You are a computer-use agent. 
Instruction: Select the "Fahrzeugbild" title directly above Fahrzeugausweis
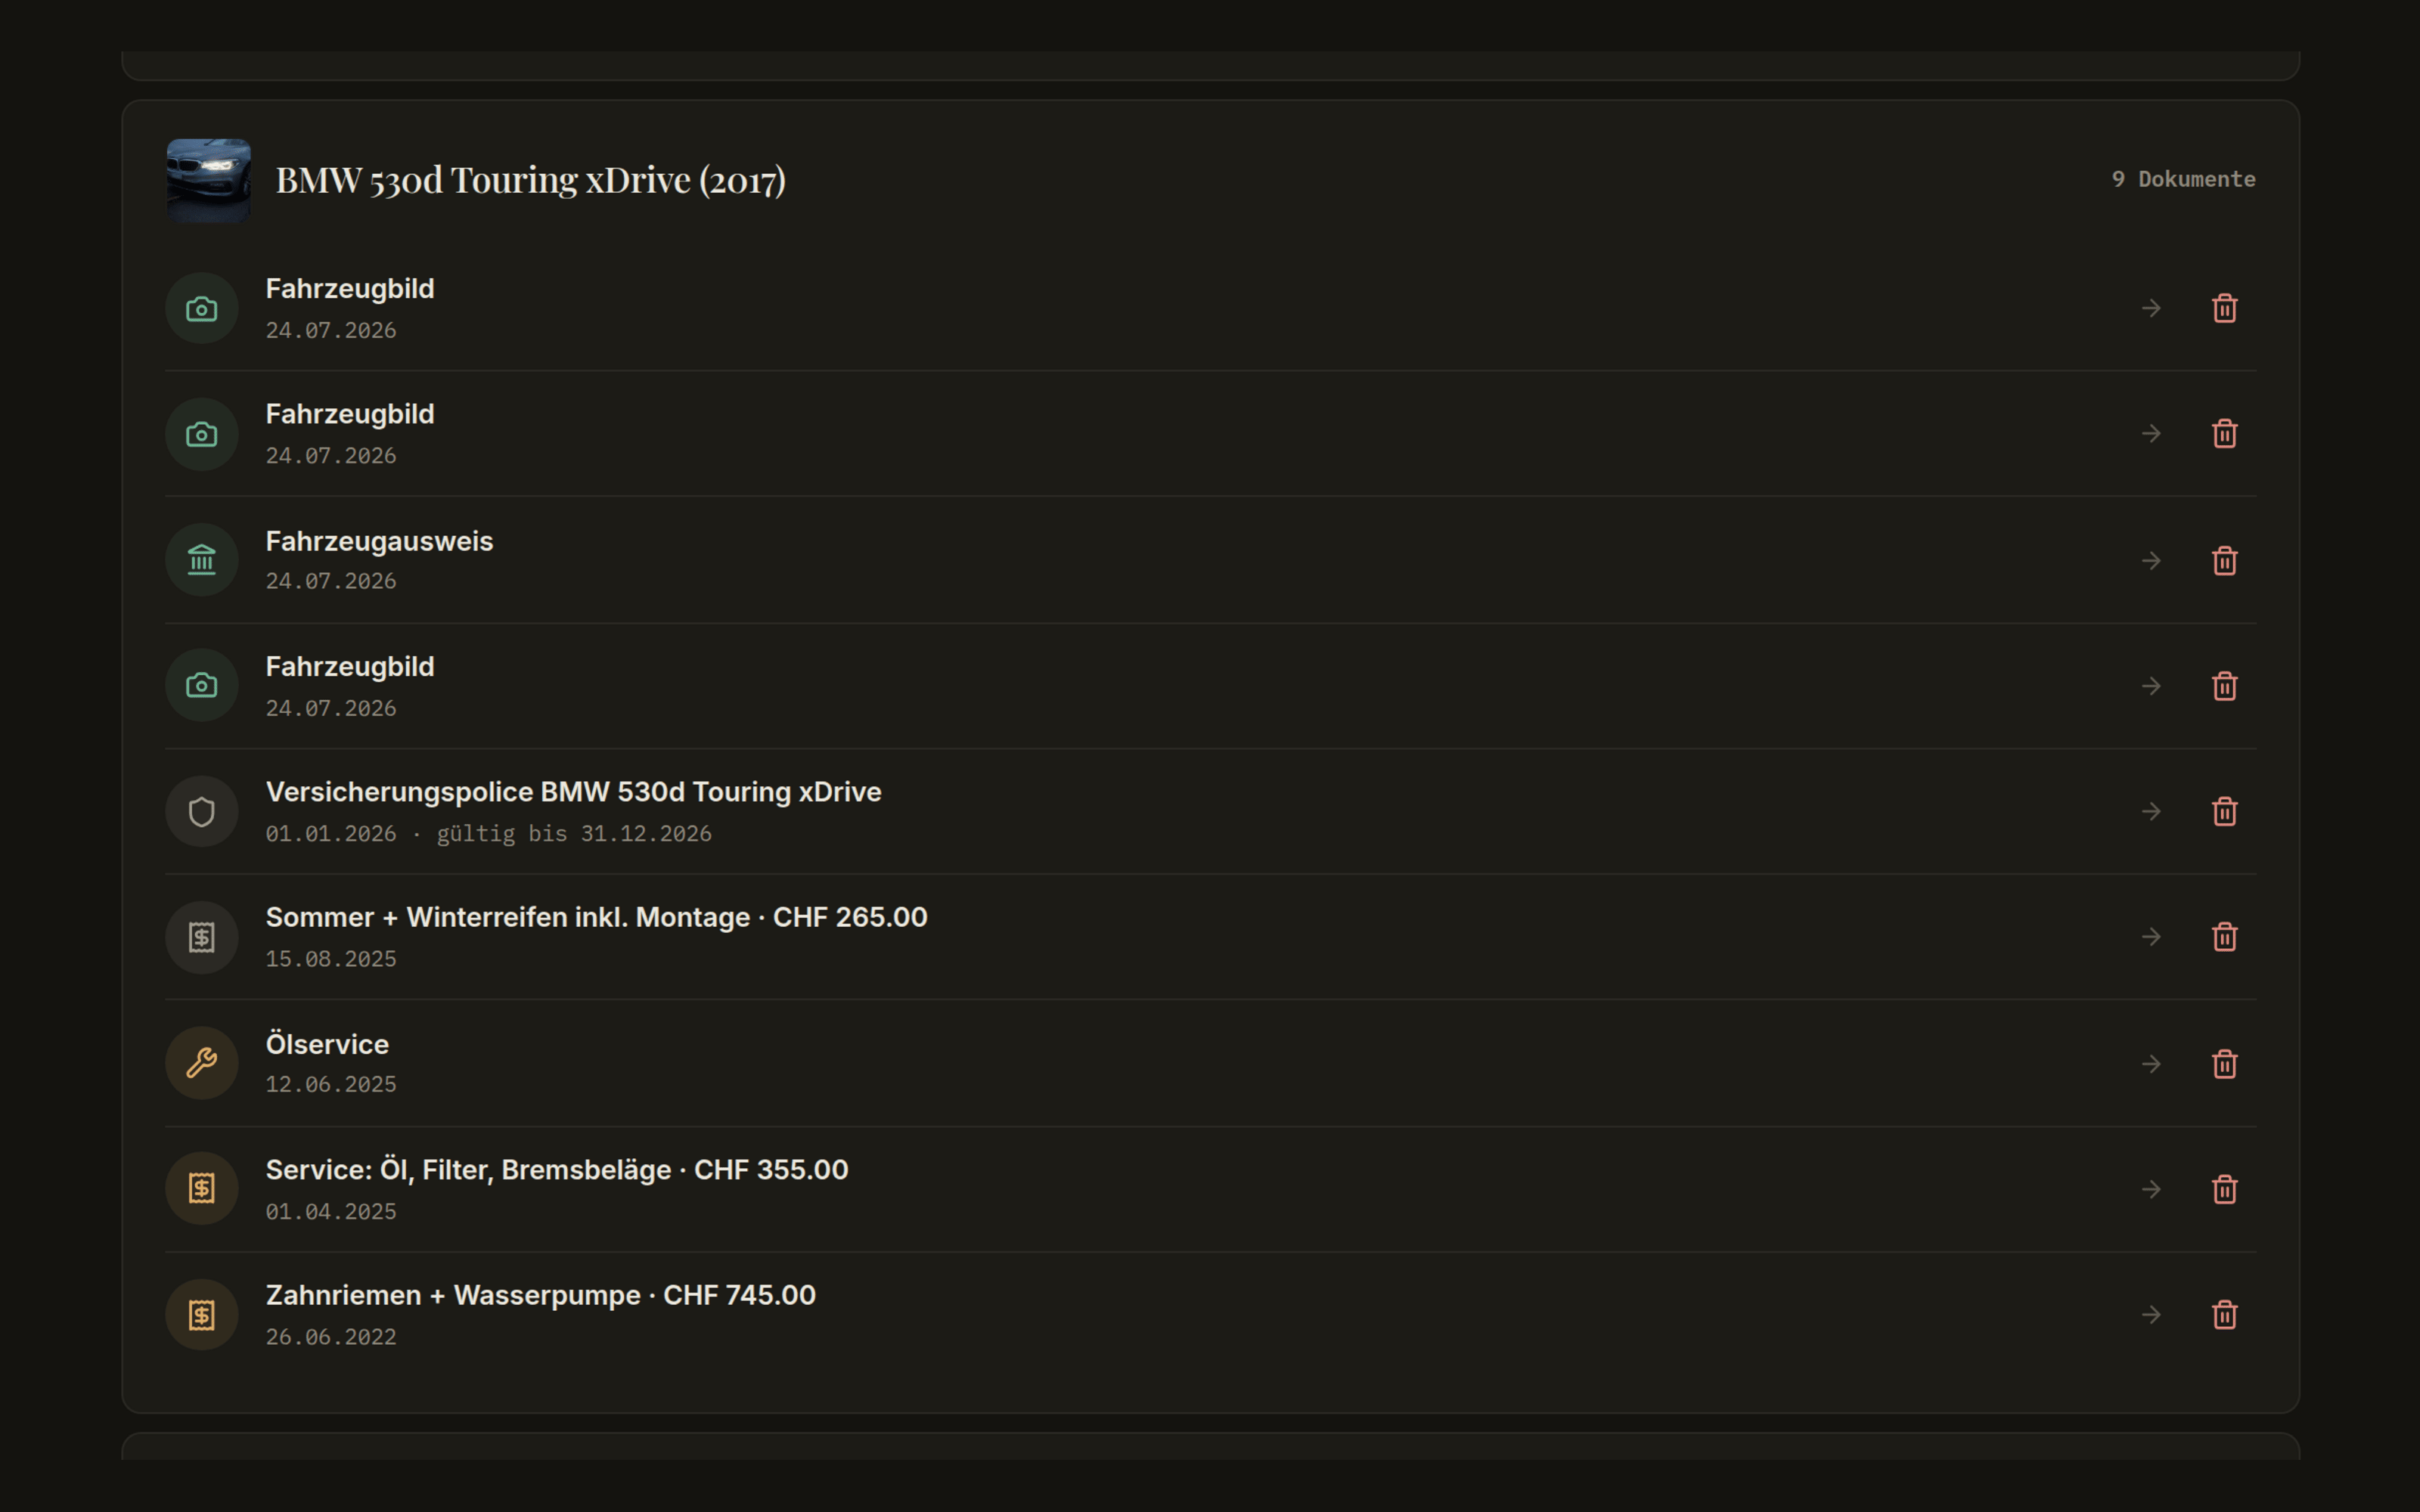(x=350, y=414)
